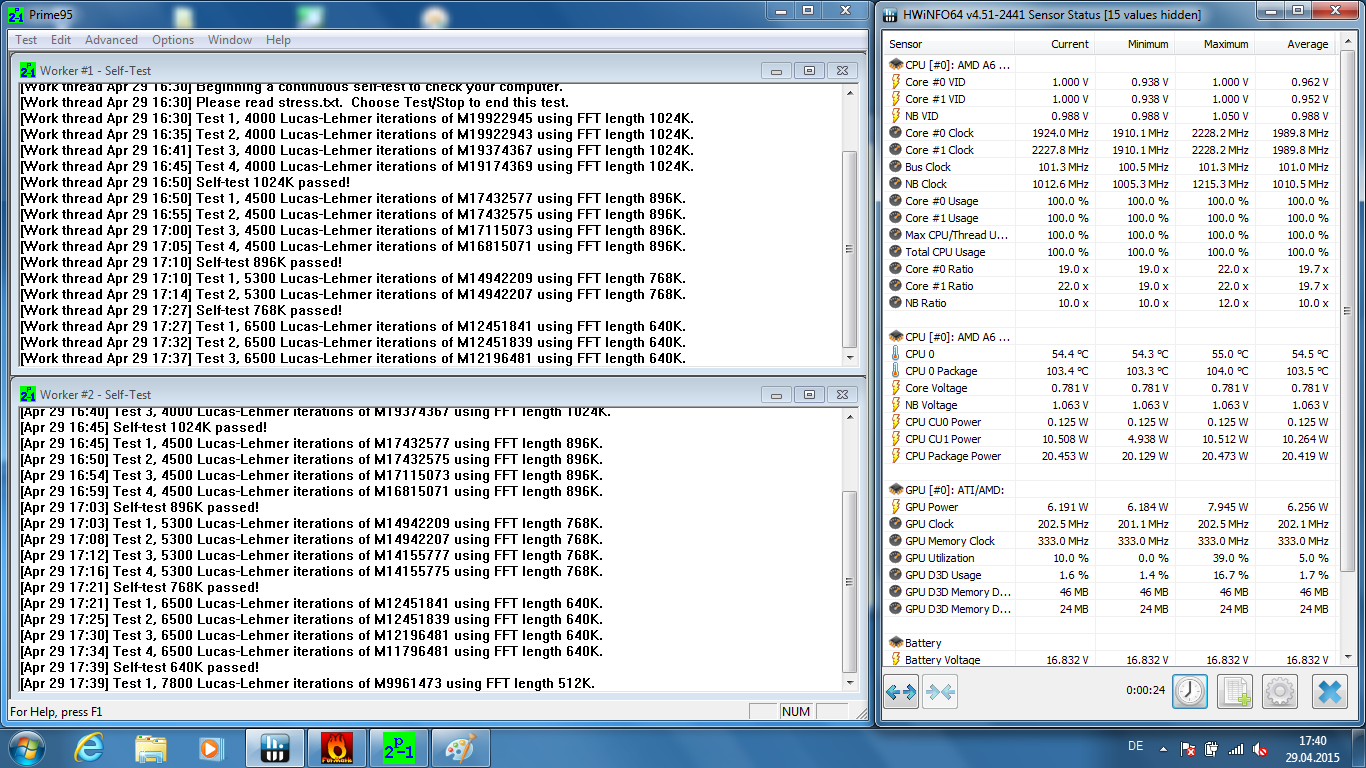Click the Minimum column header in HWiNFO
Screen dimensions: 1366x768
coord(1134,44)
